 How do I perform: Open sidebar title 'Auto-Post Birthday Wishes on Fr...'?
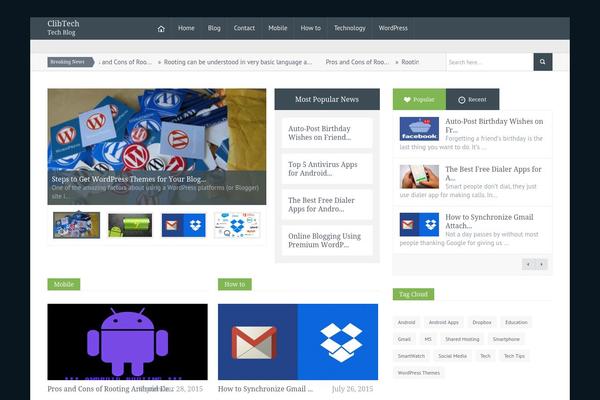494,126
